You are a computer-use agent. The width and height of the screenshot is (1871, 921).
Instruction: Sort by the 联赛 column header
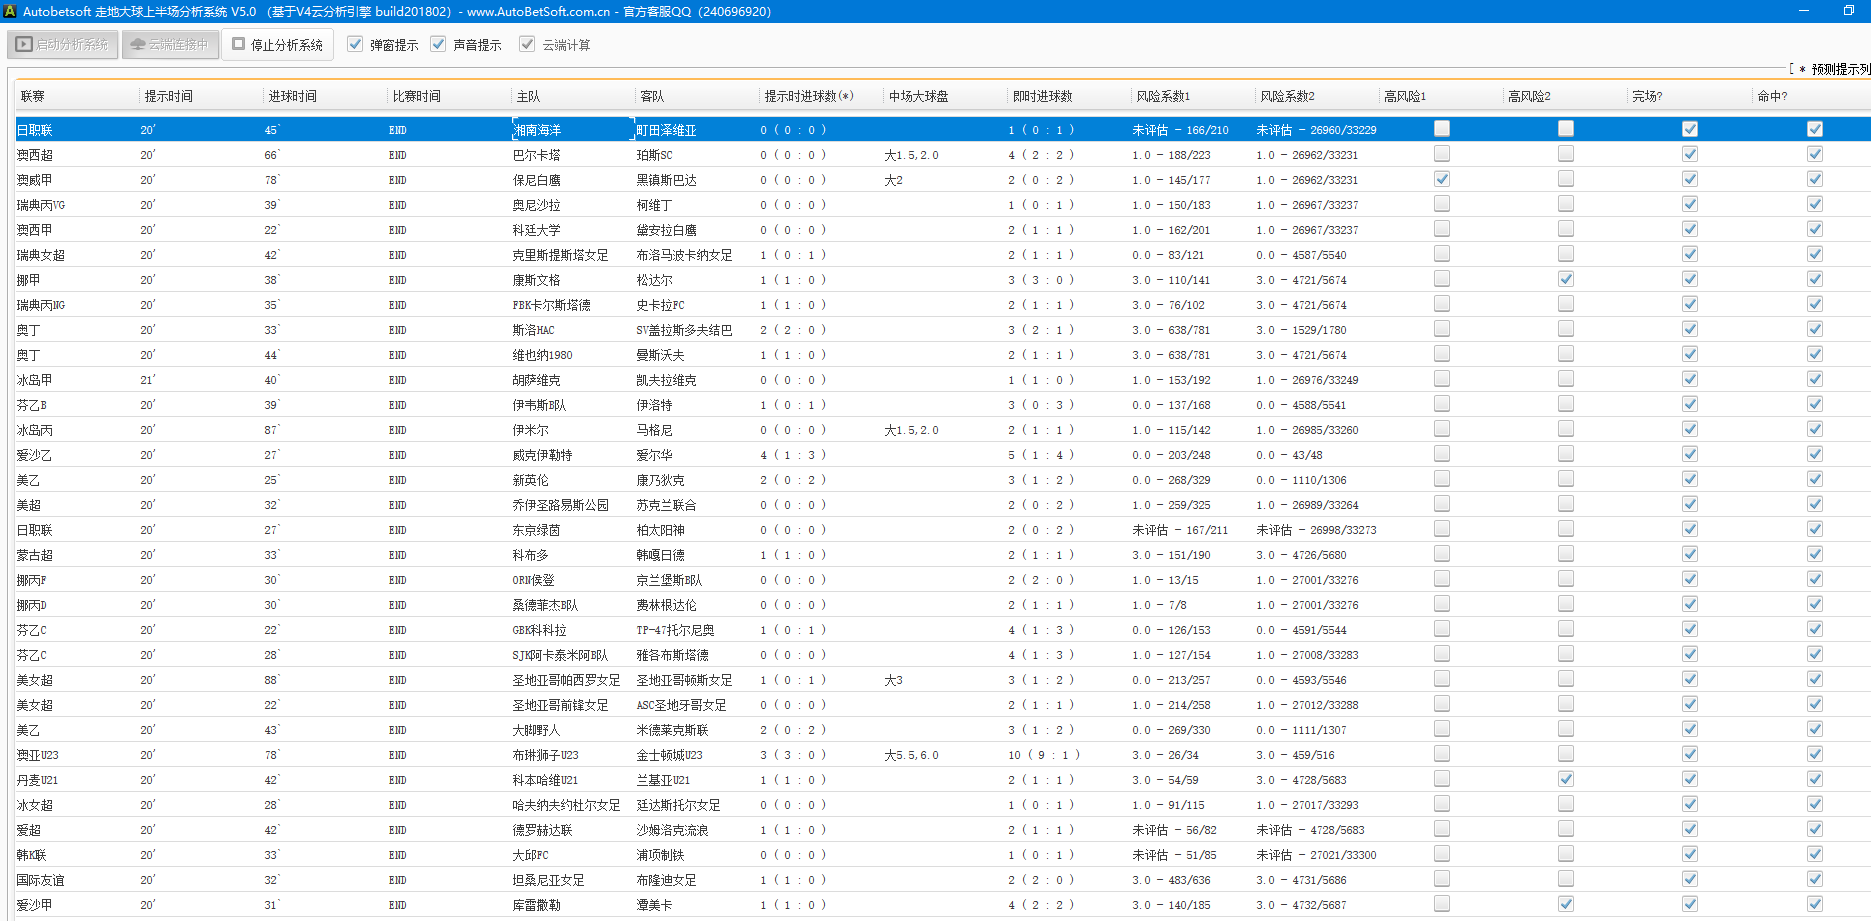coord(33,96)
